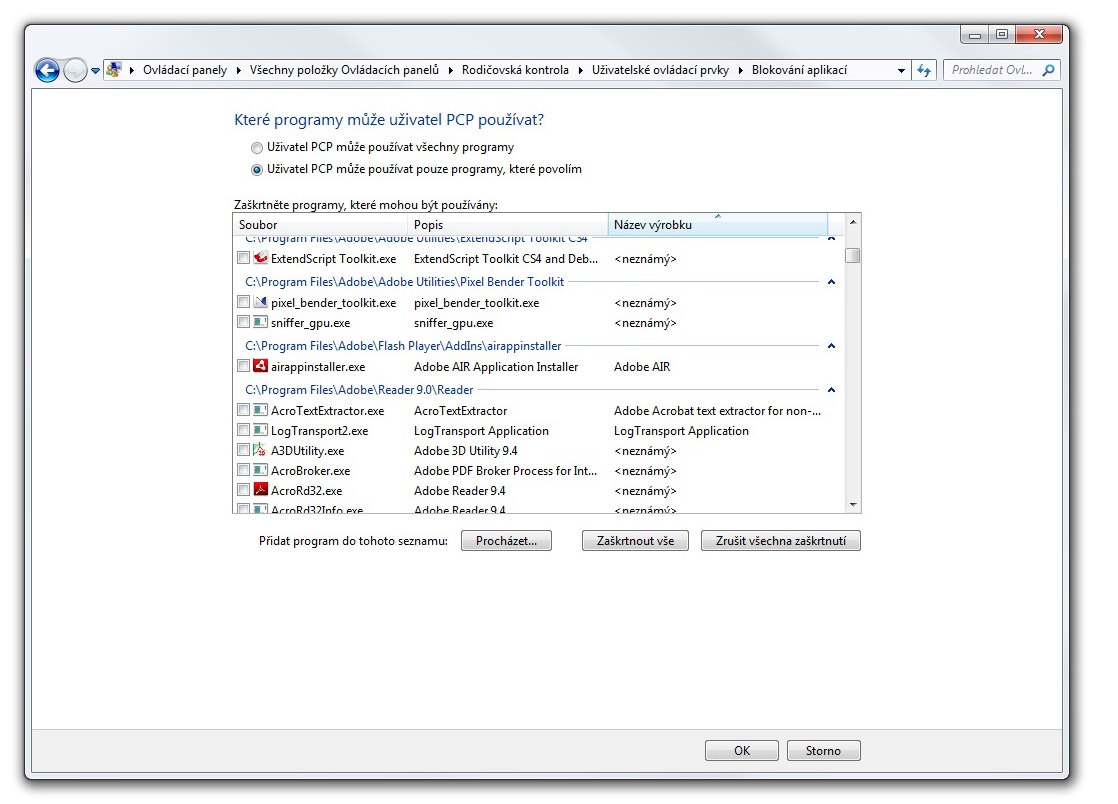Select the 'Adobe AIR' manufacturer cell
This screenshot has width=1118, height=804.
click(642, 367)
